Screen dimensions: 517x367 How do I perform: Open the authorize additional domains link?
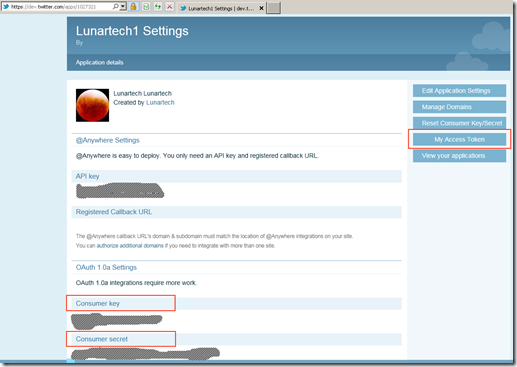(x=130, y=246)
